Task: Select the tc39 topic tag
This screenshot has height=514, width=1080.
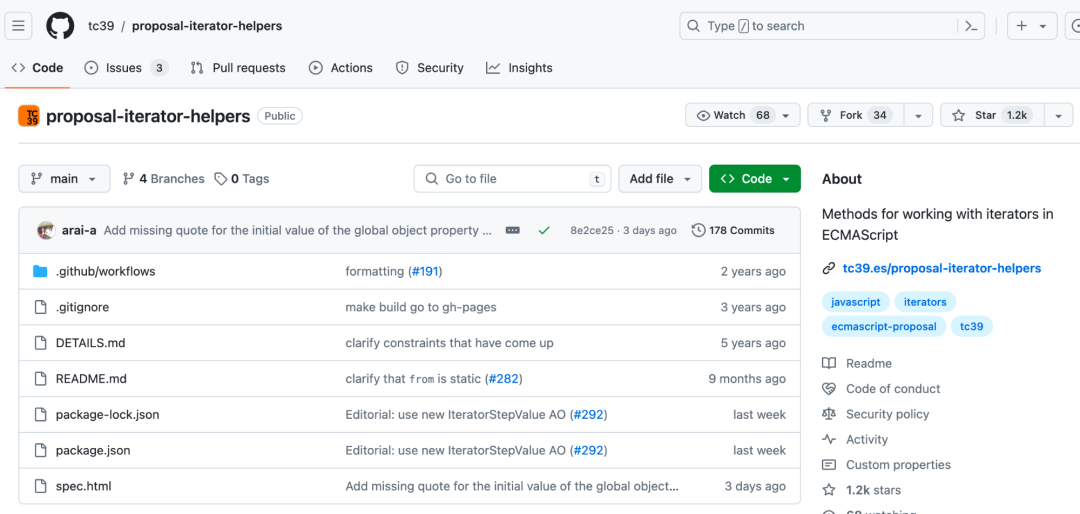Action: pyautogui.click(x=972, y=327)
